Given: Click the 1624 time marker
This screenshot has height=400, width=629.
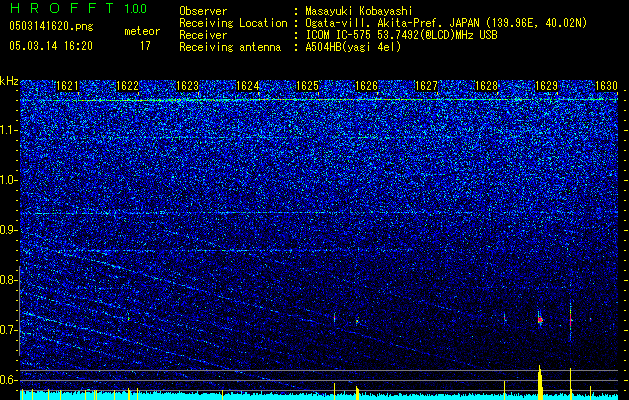Looking at the screenshot, I should pos(248,86).
